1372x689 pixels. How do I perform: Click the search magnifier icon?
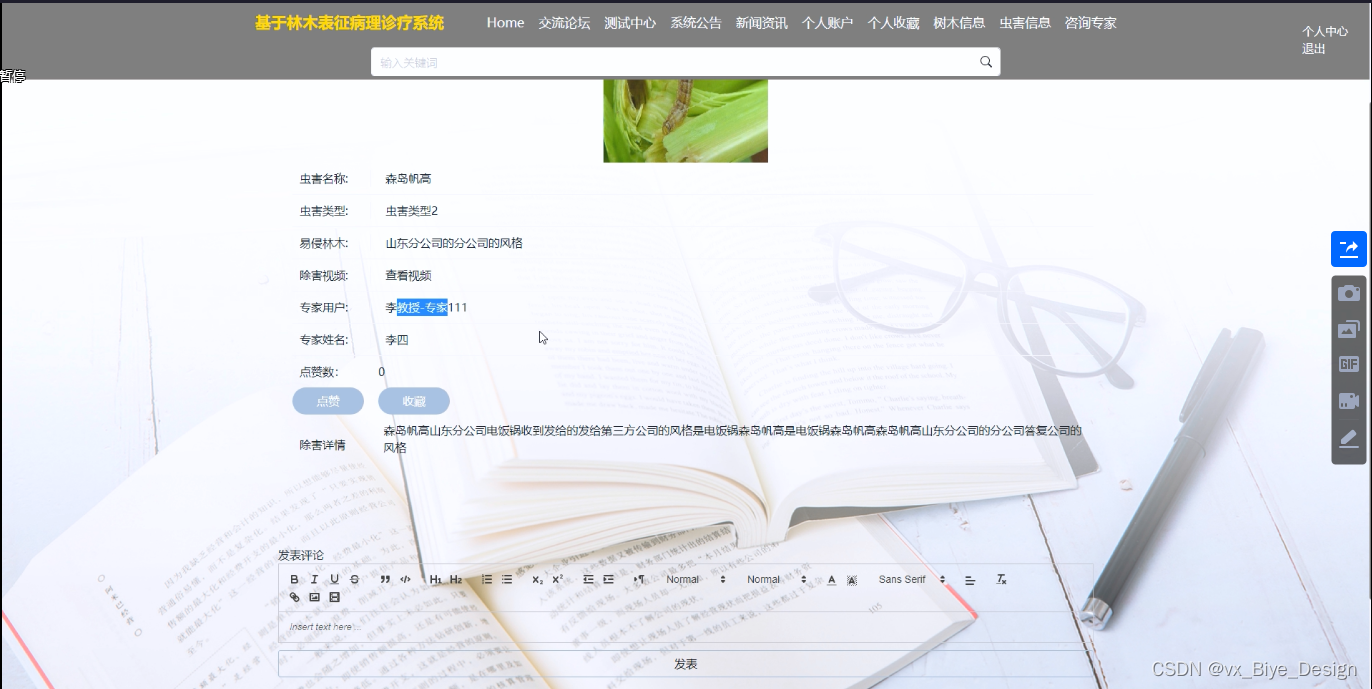point(986,62)
